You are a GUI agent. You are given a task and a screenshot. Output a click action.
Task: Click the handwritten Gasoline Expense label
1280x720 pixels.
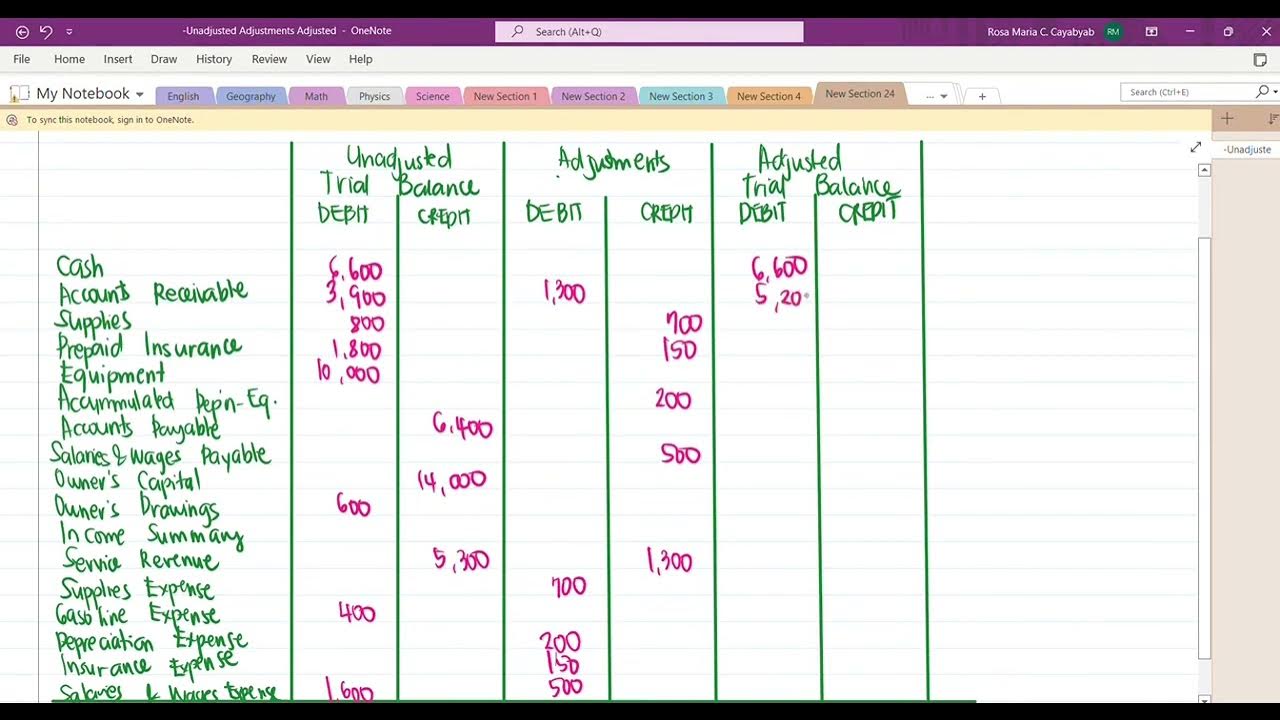coord(137,614)
